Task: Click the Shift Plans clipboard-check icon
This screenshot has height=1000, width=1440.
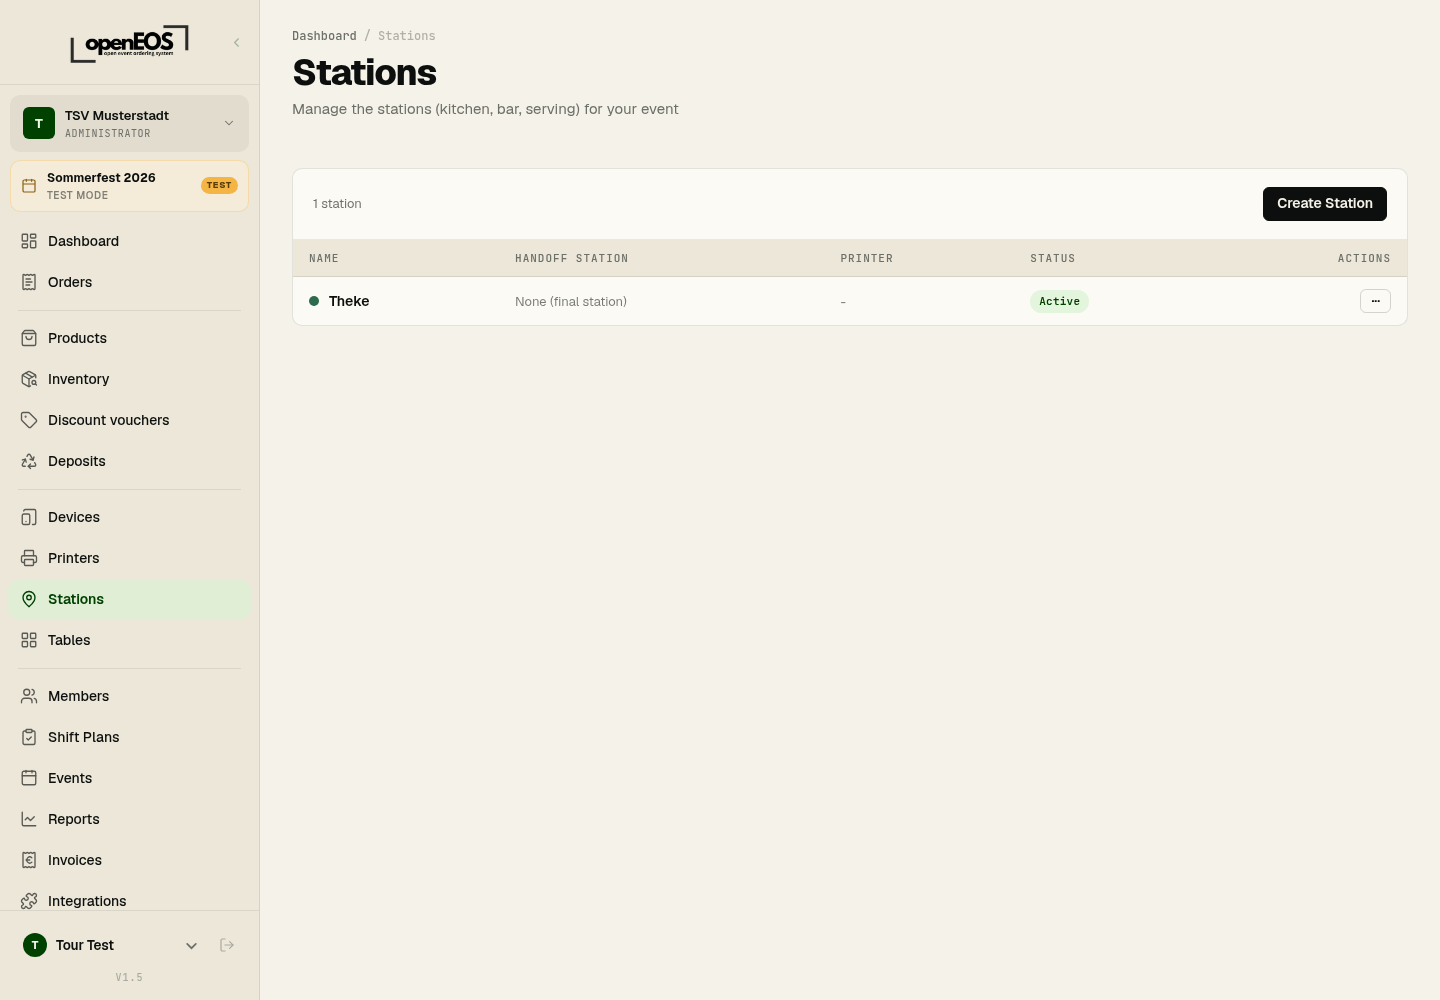Action: click(x=29, y=737)
